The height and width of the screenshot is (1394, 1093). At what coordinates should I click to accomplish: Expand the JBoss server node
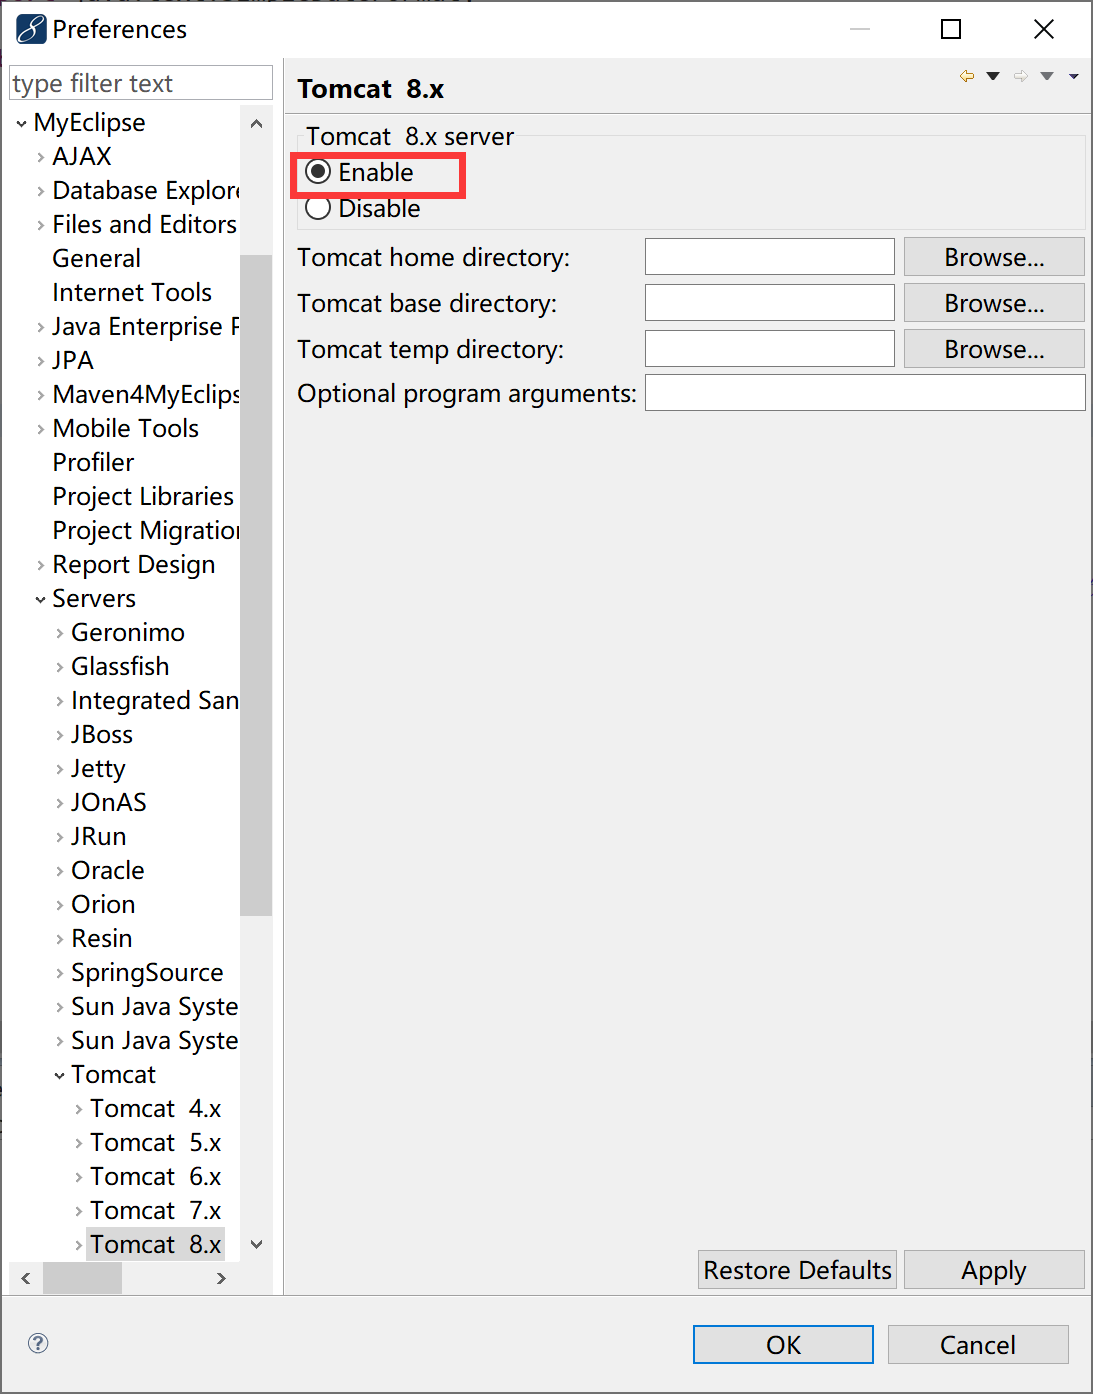pyautogui.click(x=59, y=736)
